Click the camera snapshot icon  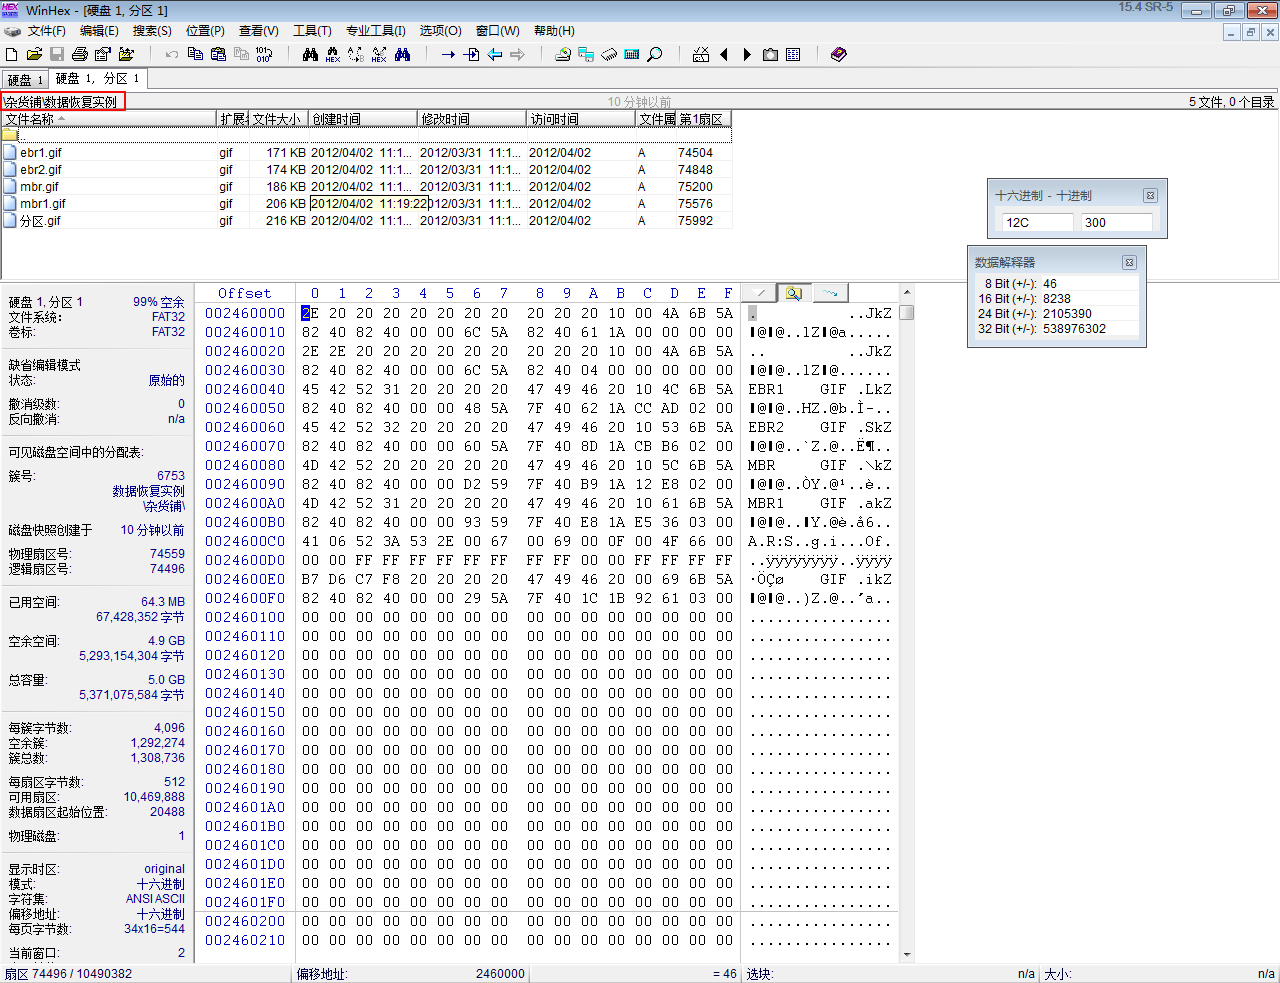[x=770, y=54]
